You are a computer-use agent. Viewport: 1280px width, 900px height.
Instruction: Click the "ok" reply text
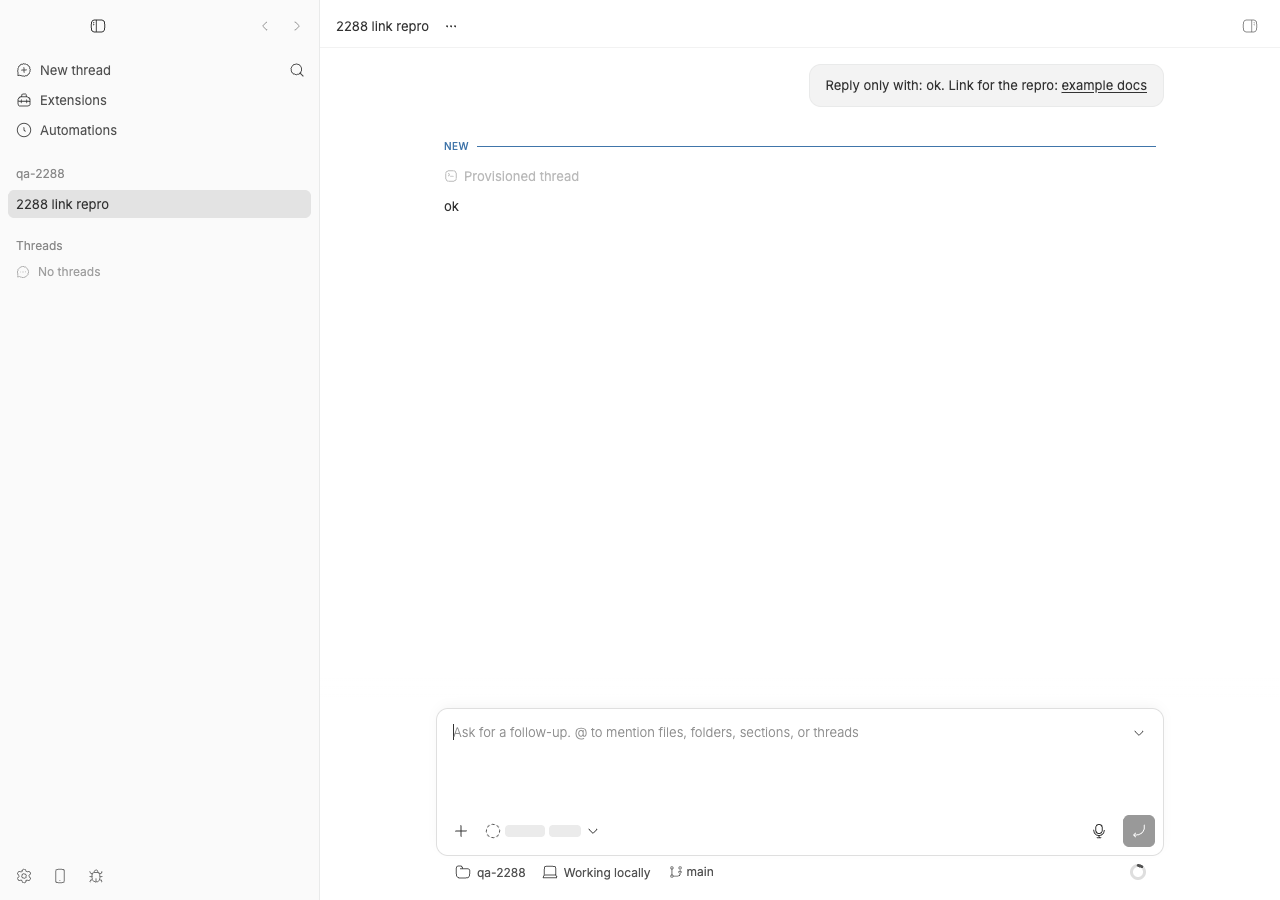pos(451,207)
